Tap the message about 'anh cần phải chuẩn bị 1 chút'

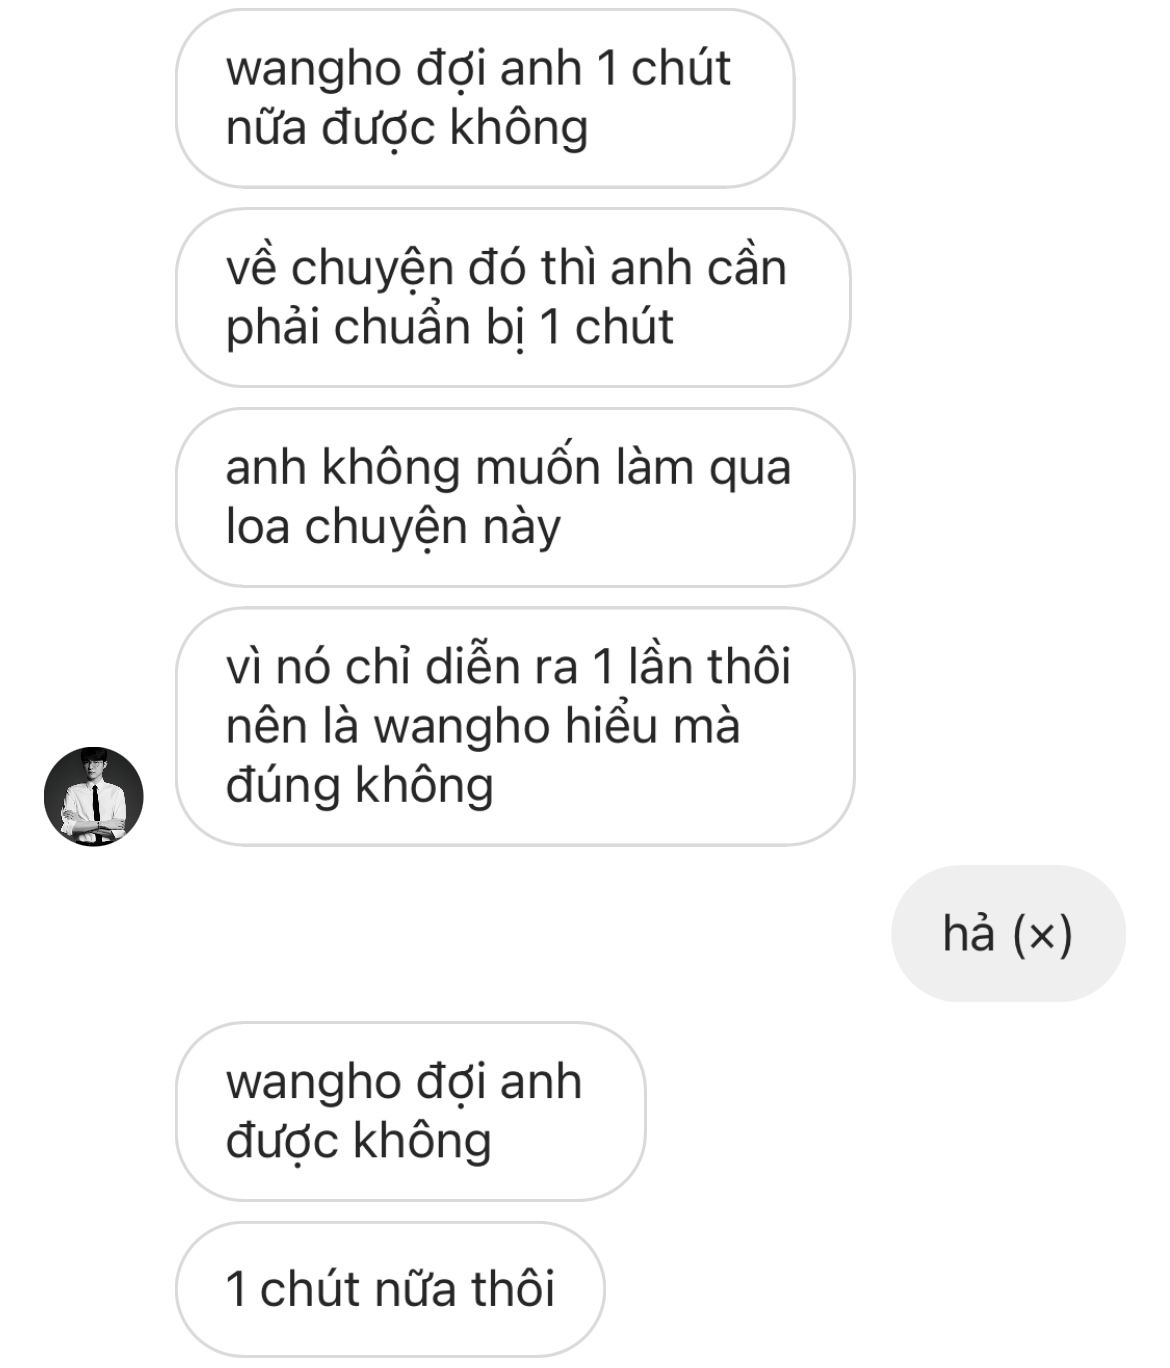point(513,298)
